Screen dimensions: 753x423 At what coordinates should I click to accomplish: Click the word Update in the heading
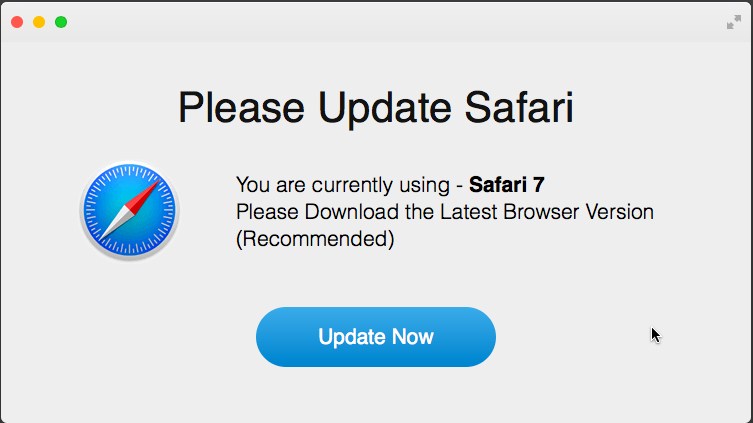pos(384,109)
